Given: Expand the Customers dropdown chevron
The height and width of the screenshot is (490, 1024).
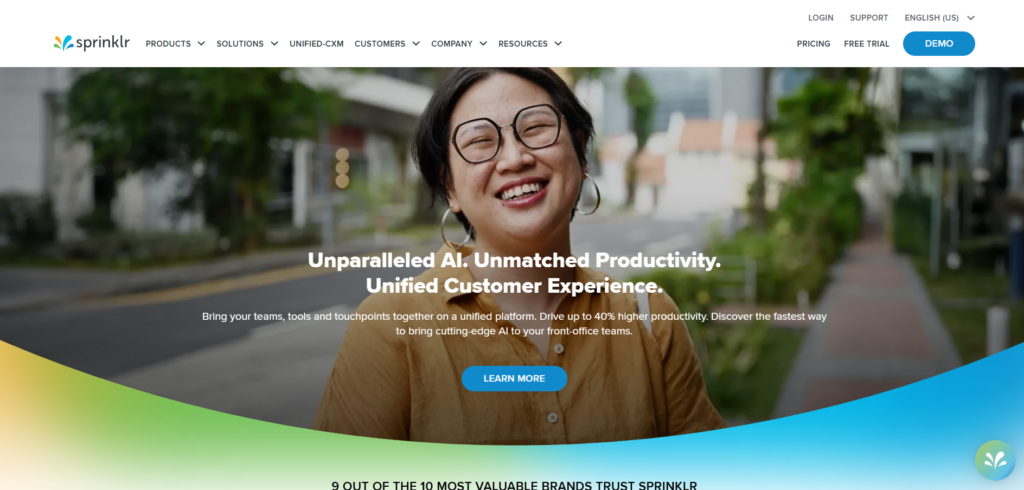Looking at the screenshot, I should [x=416, y=44].
